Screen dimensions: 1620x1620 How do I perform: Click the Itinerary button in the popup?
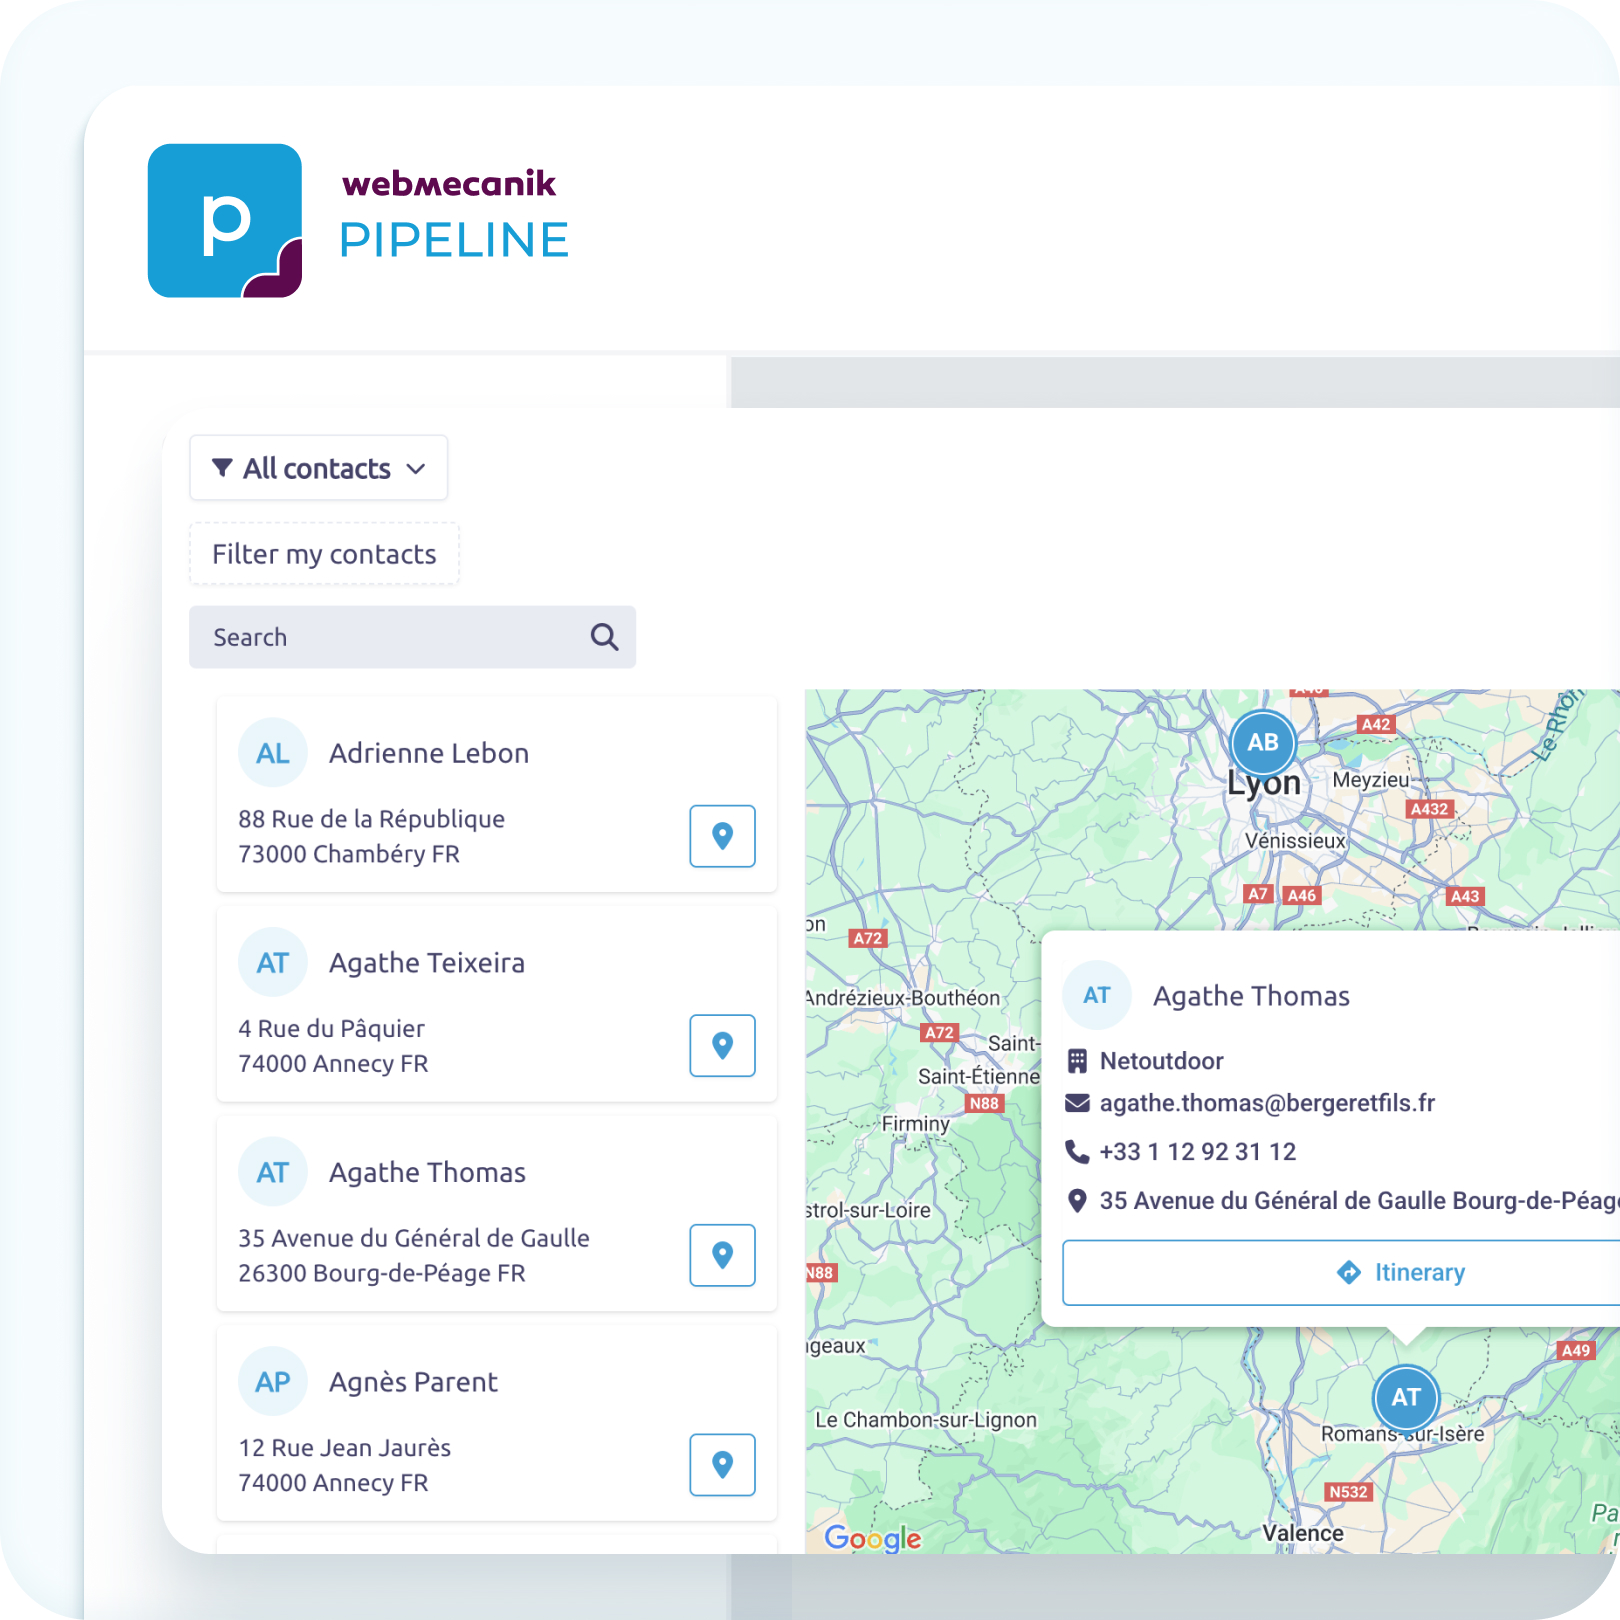[x=1400, y=1273]
